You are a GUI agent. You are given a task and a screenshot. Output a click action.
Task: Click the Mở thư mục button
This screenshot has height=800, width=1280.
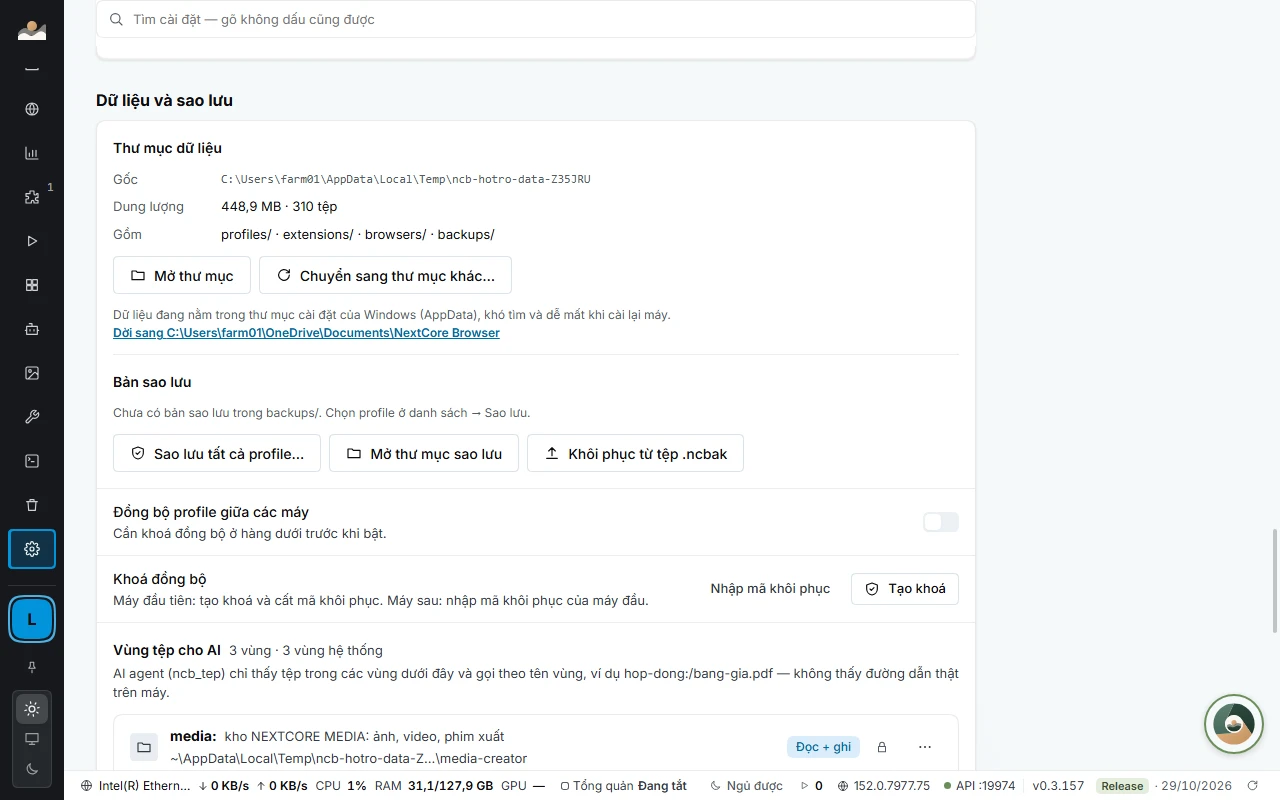point(182,275)
